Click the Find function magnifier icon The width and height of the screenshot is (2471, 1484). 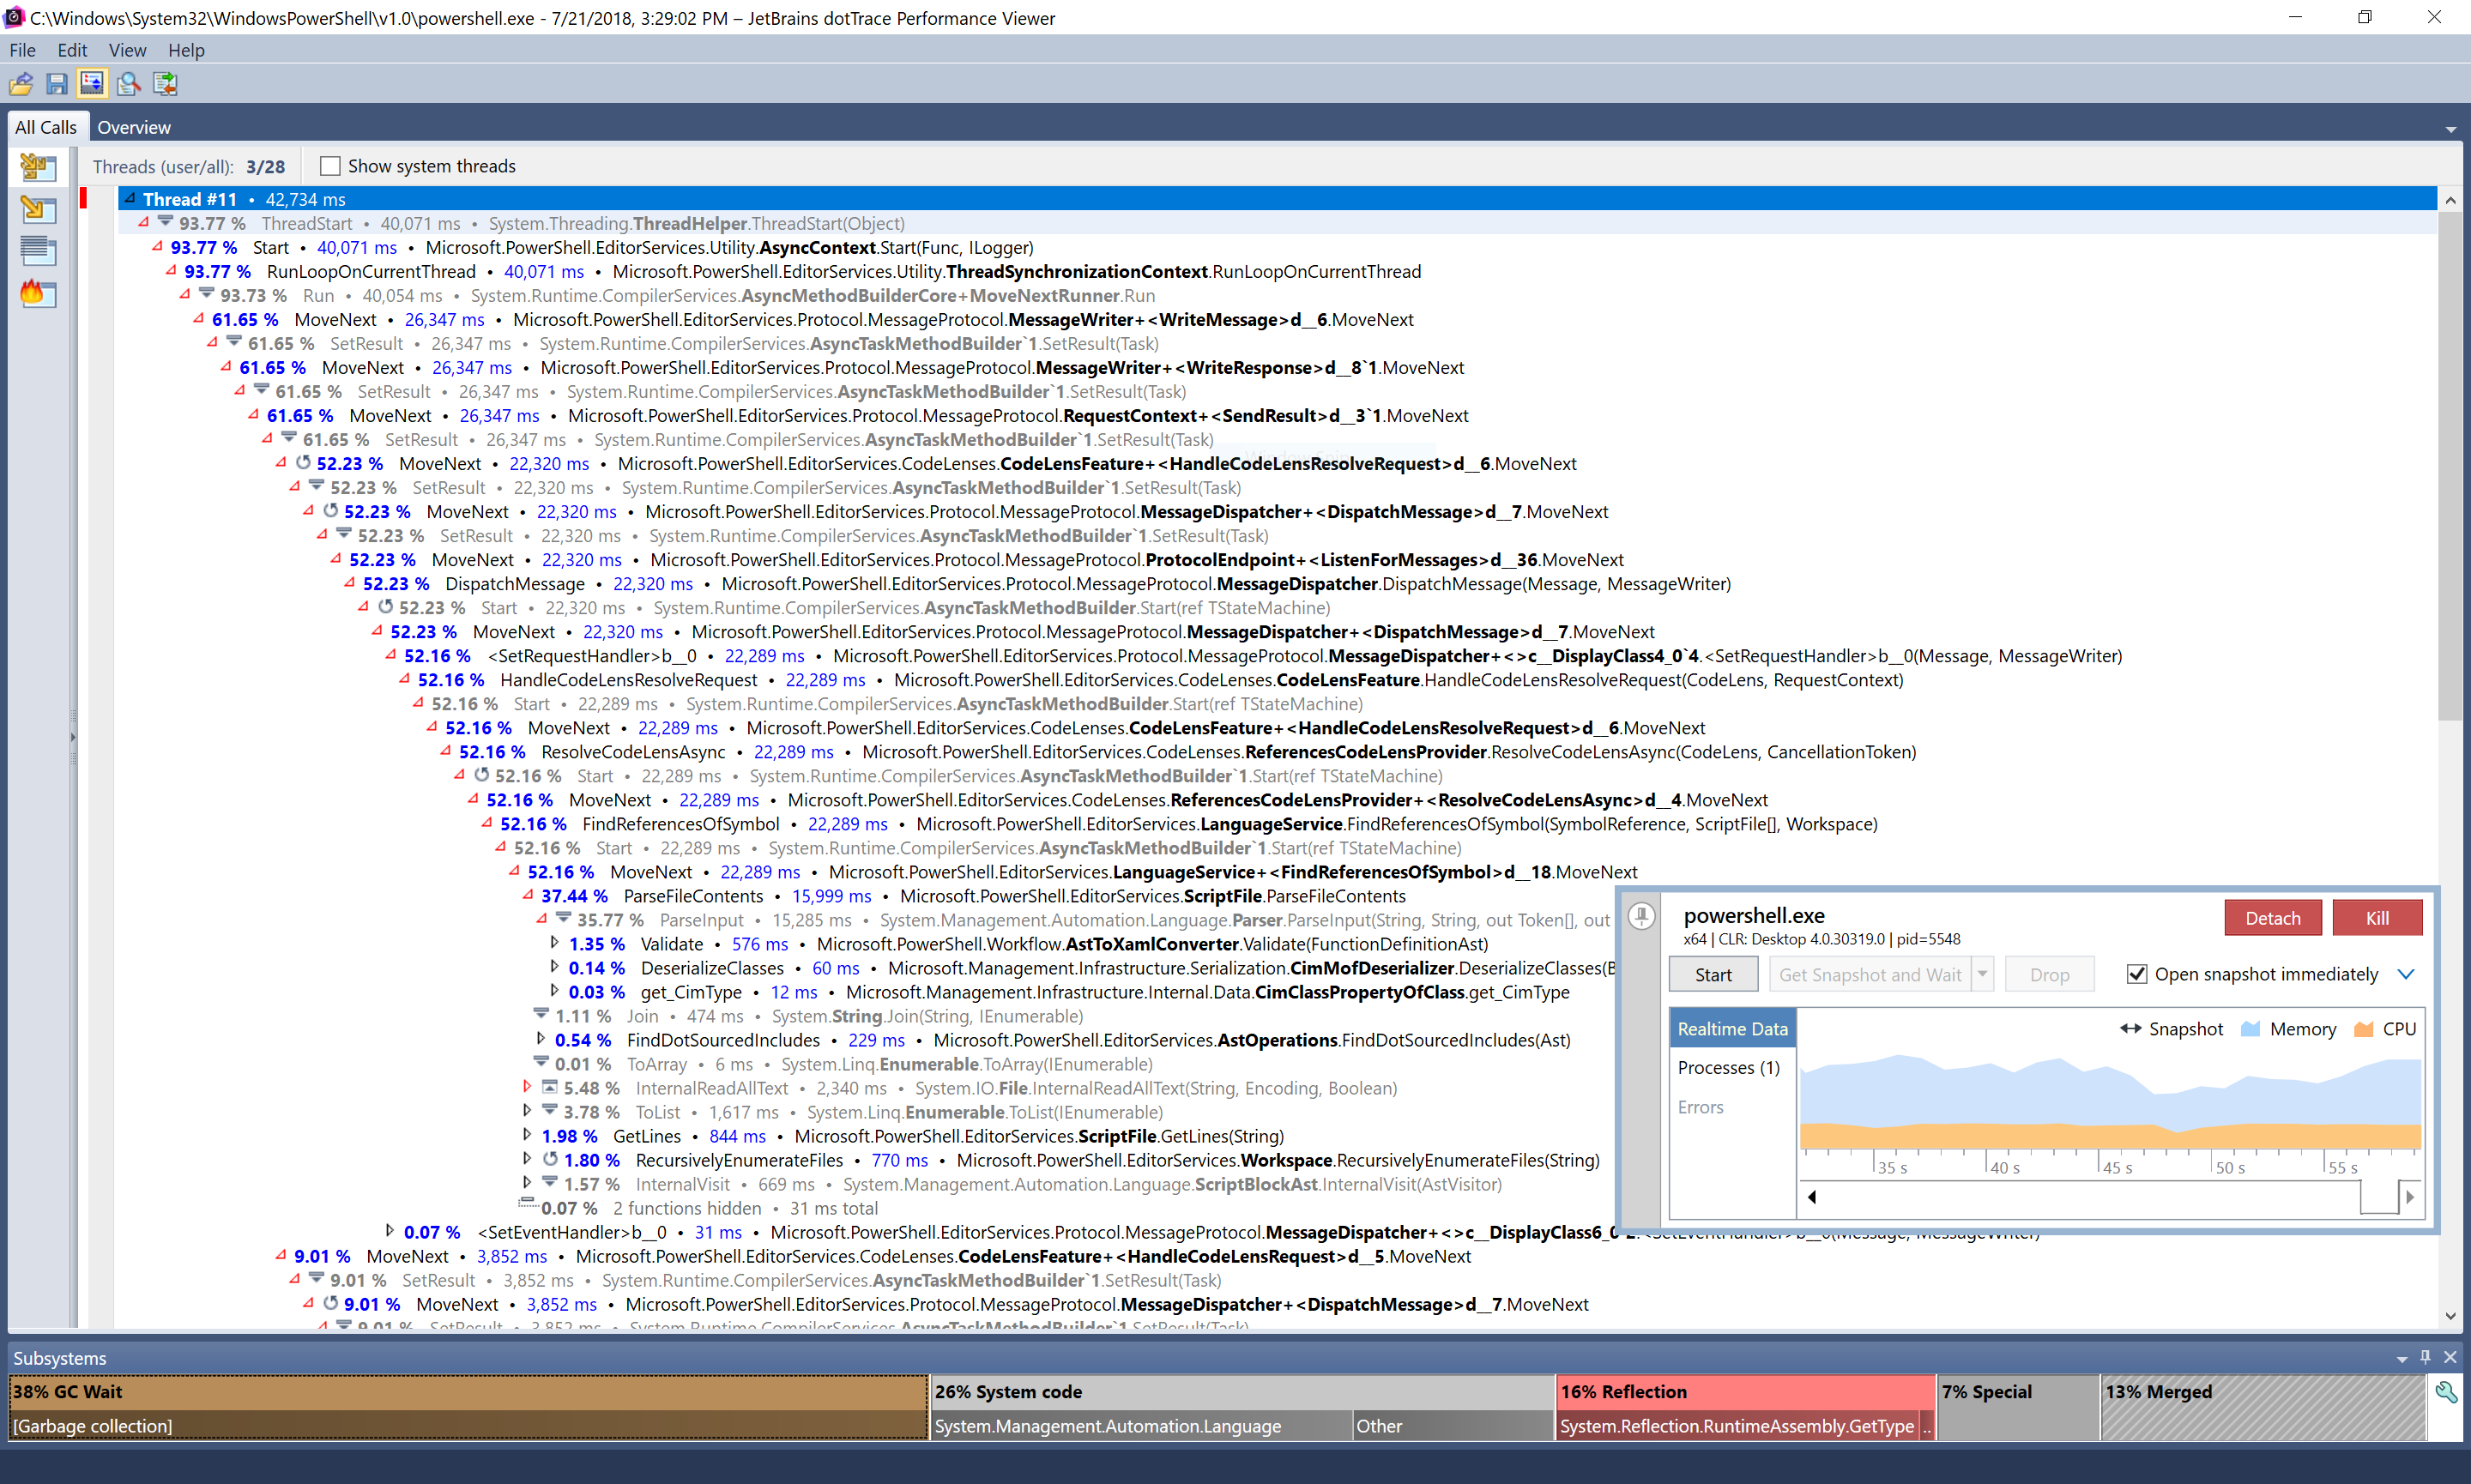tap(128, 84)
